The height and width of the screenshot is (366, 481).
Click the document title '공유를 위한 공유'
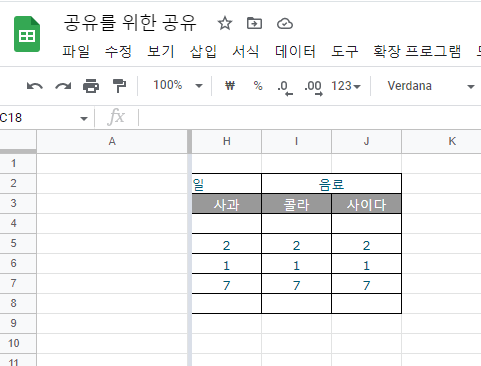(x=130, y=23)
